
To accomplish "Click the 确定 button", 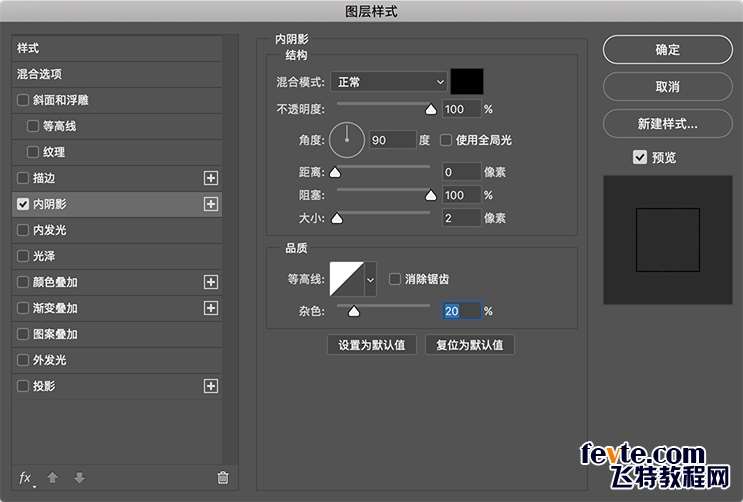I will 668,49.
